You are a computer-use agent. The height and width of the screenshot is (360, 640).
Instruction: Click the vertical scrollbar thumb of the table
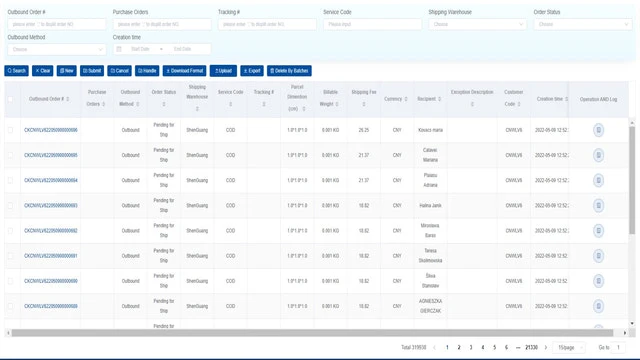pos(632,180)
